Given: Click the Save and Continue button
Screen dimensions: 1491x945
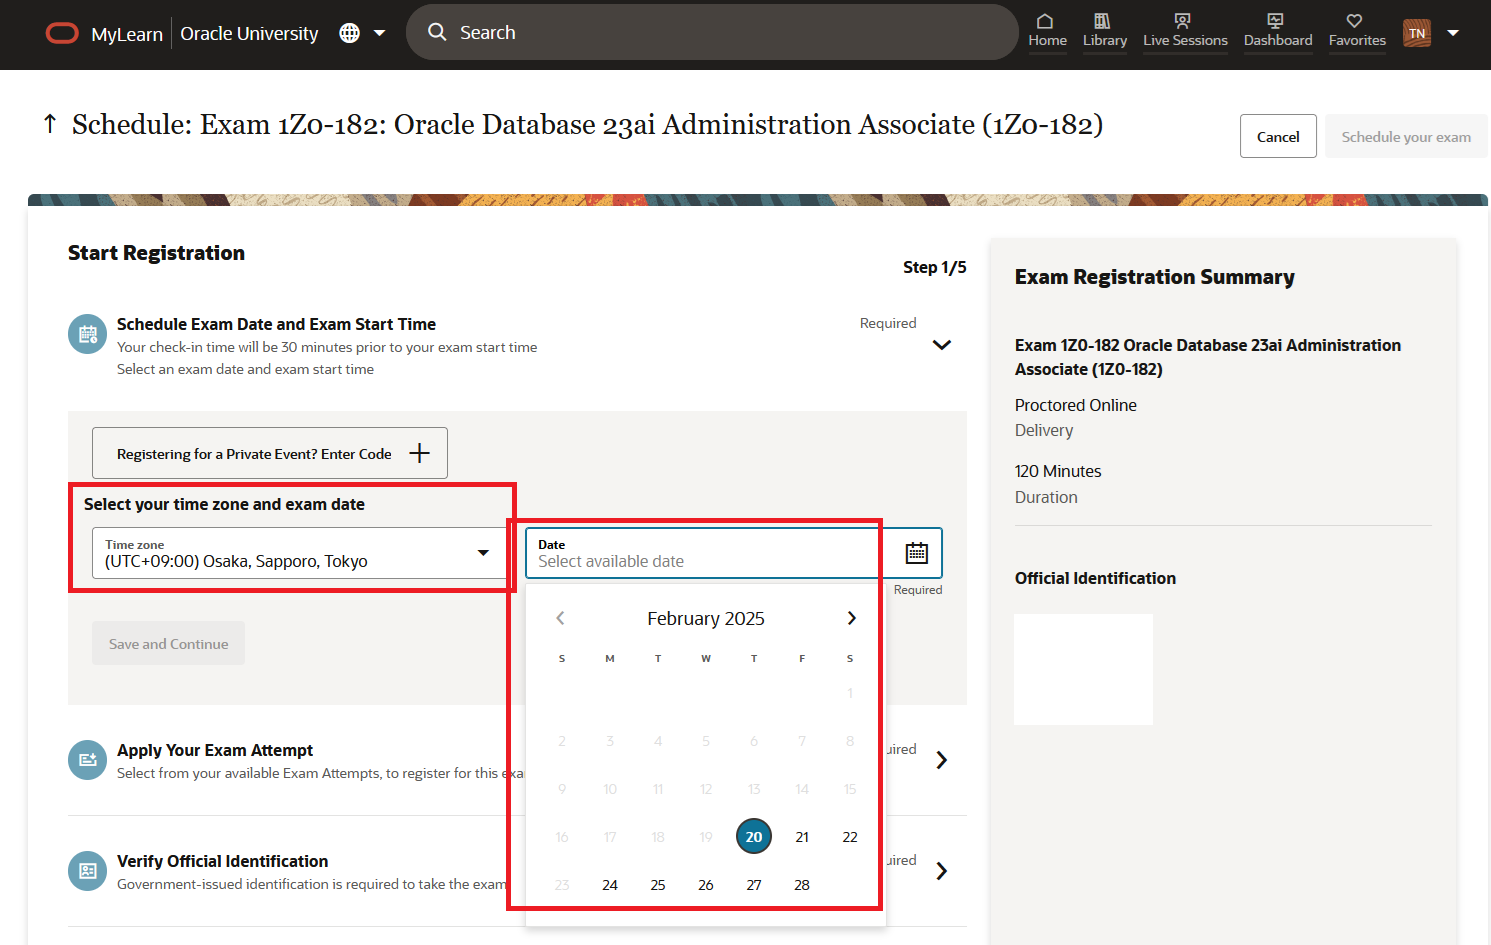Looking at the screenshot, I should coord(168,644).
